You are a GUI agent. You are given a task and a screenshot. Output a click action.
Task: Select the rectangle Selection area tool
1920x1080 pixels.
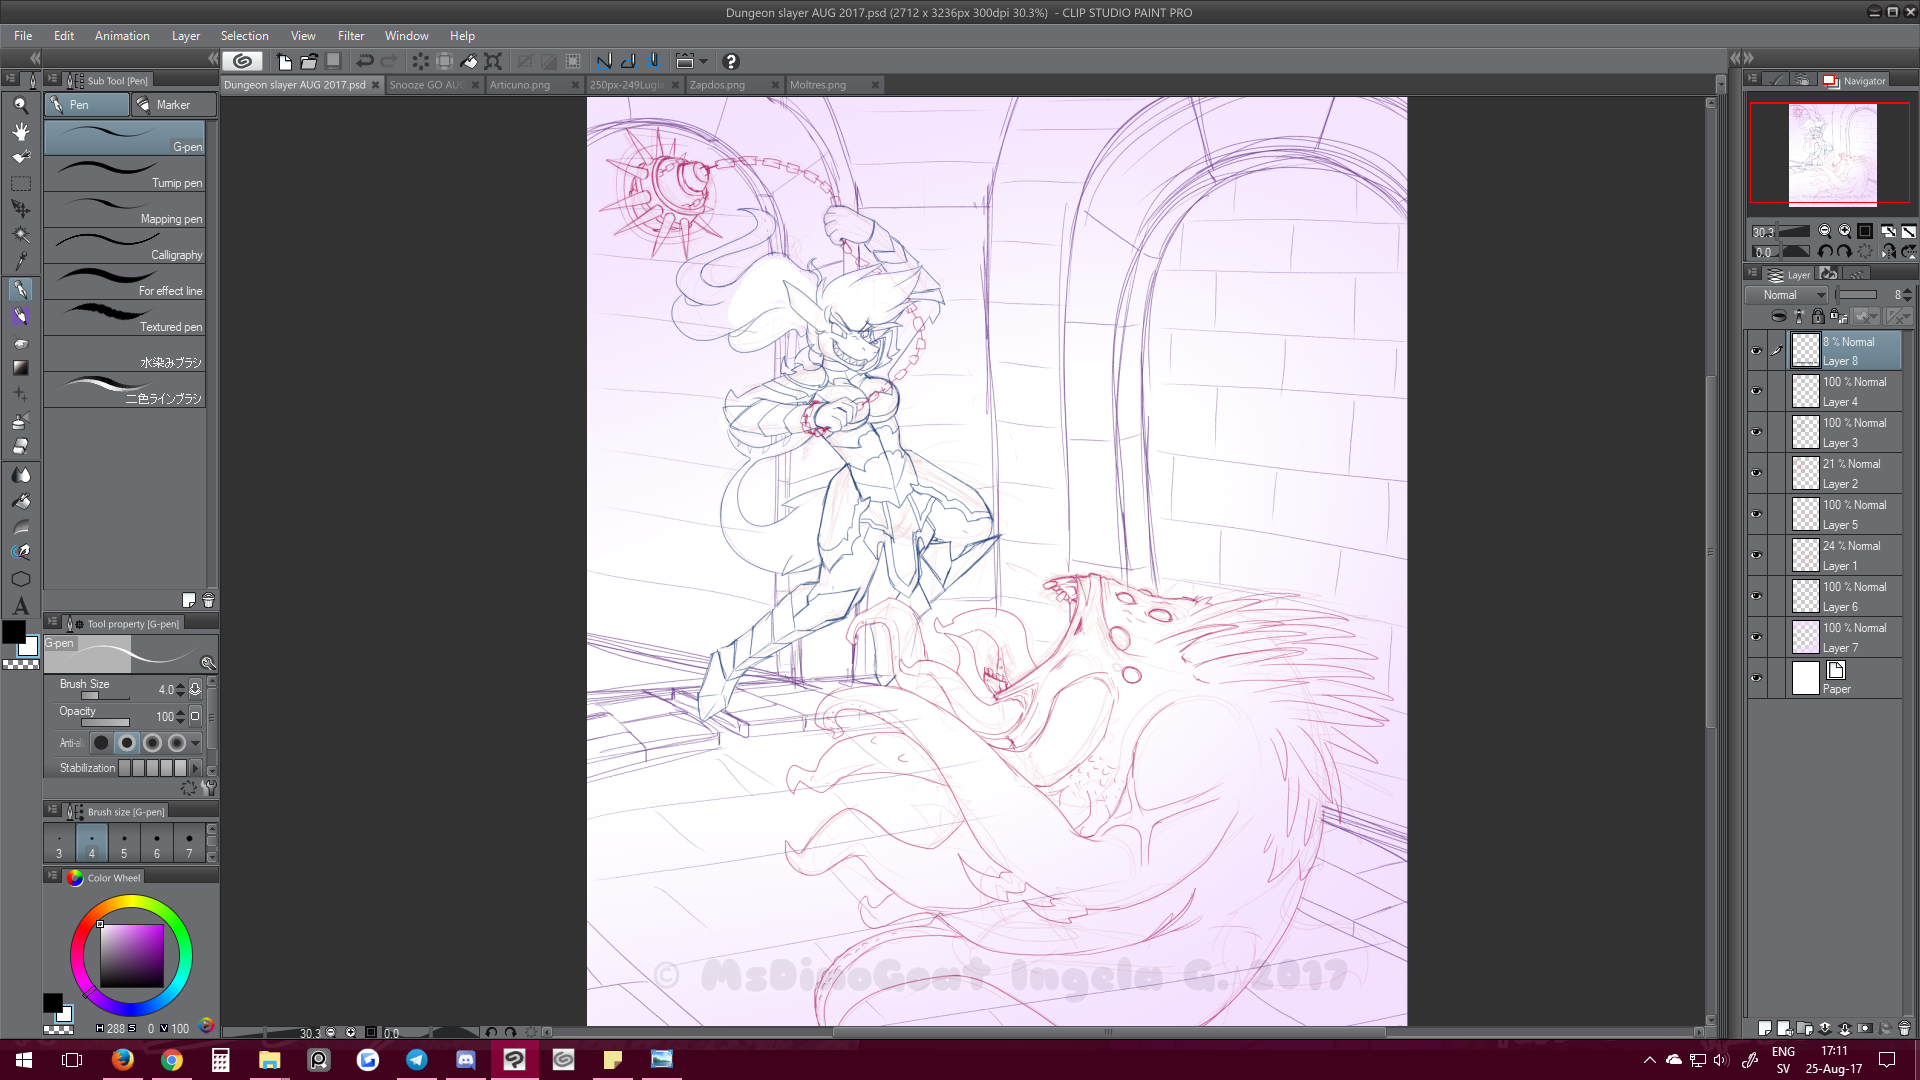tap(20, 183)
